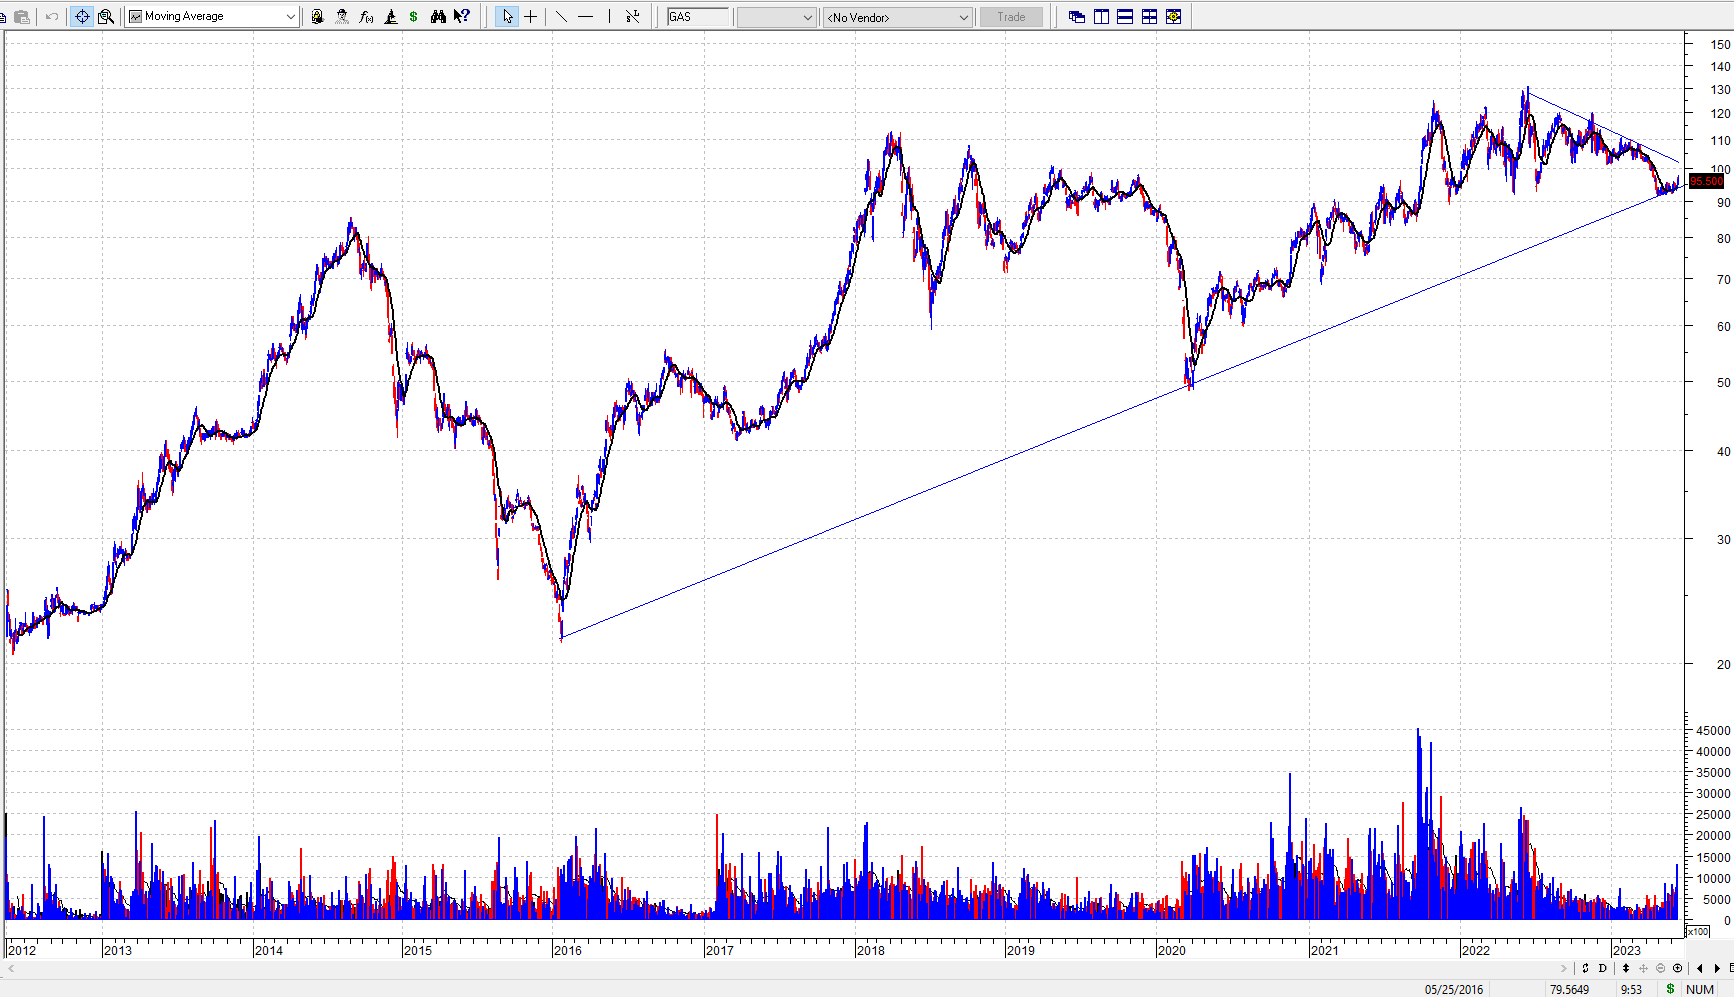
Task: Choose the vertical line tool
Action: [x=609, y=16]
